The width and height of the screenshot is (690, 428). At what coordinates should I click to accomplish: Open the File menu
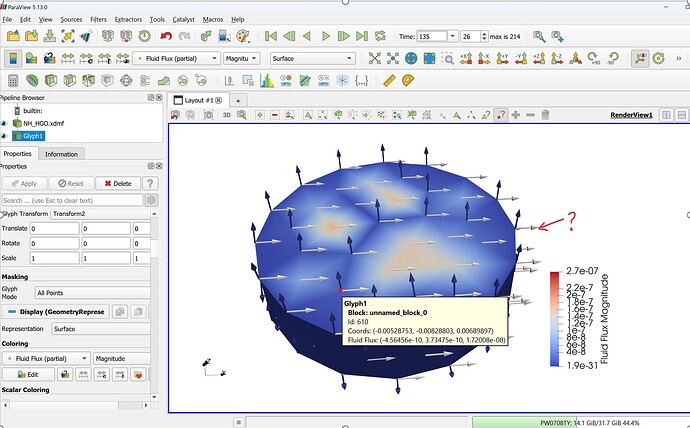(x=7, y=19)
